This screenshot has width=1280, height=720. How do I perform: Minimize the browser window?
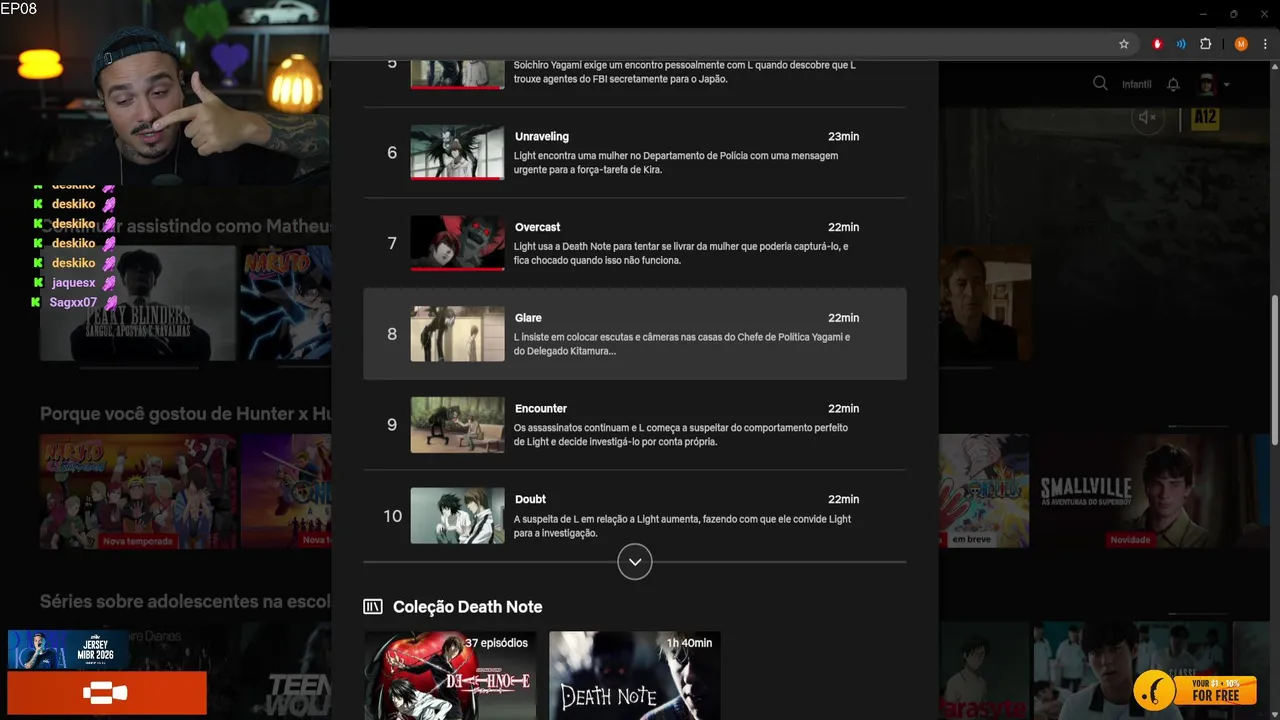pos(1202,14)
